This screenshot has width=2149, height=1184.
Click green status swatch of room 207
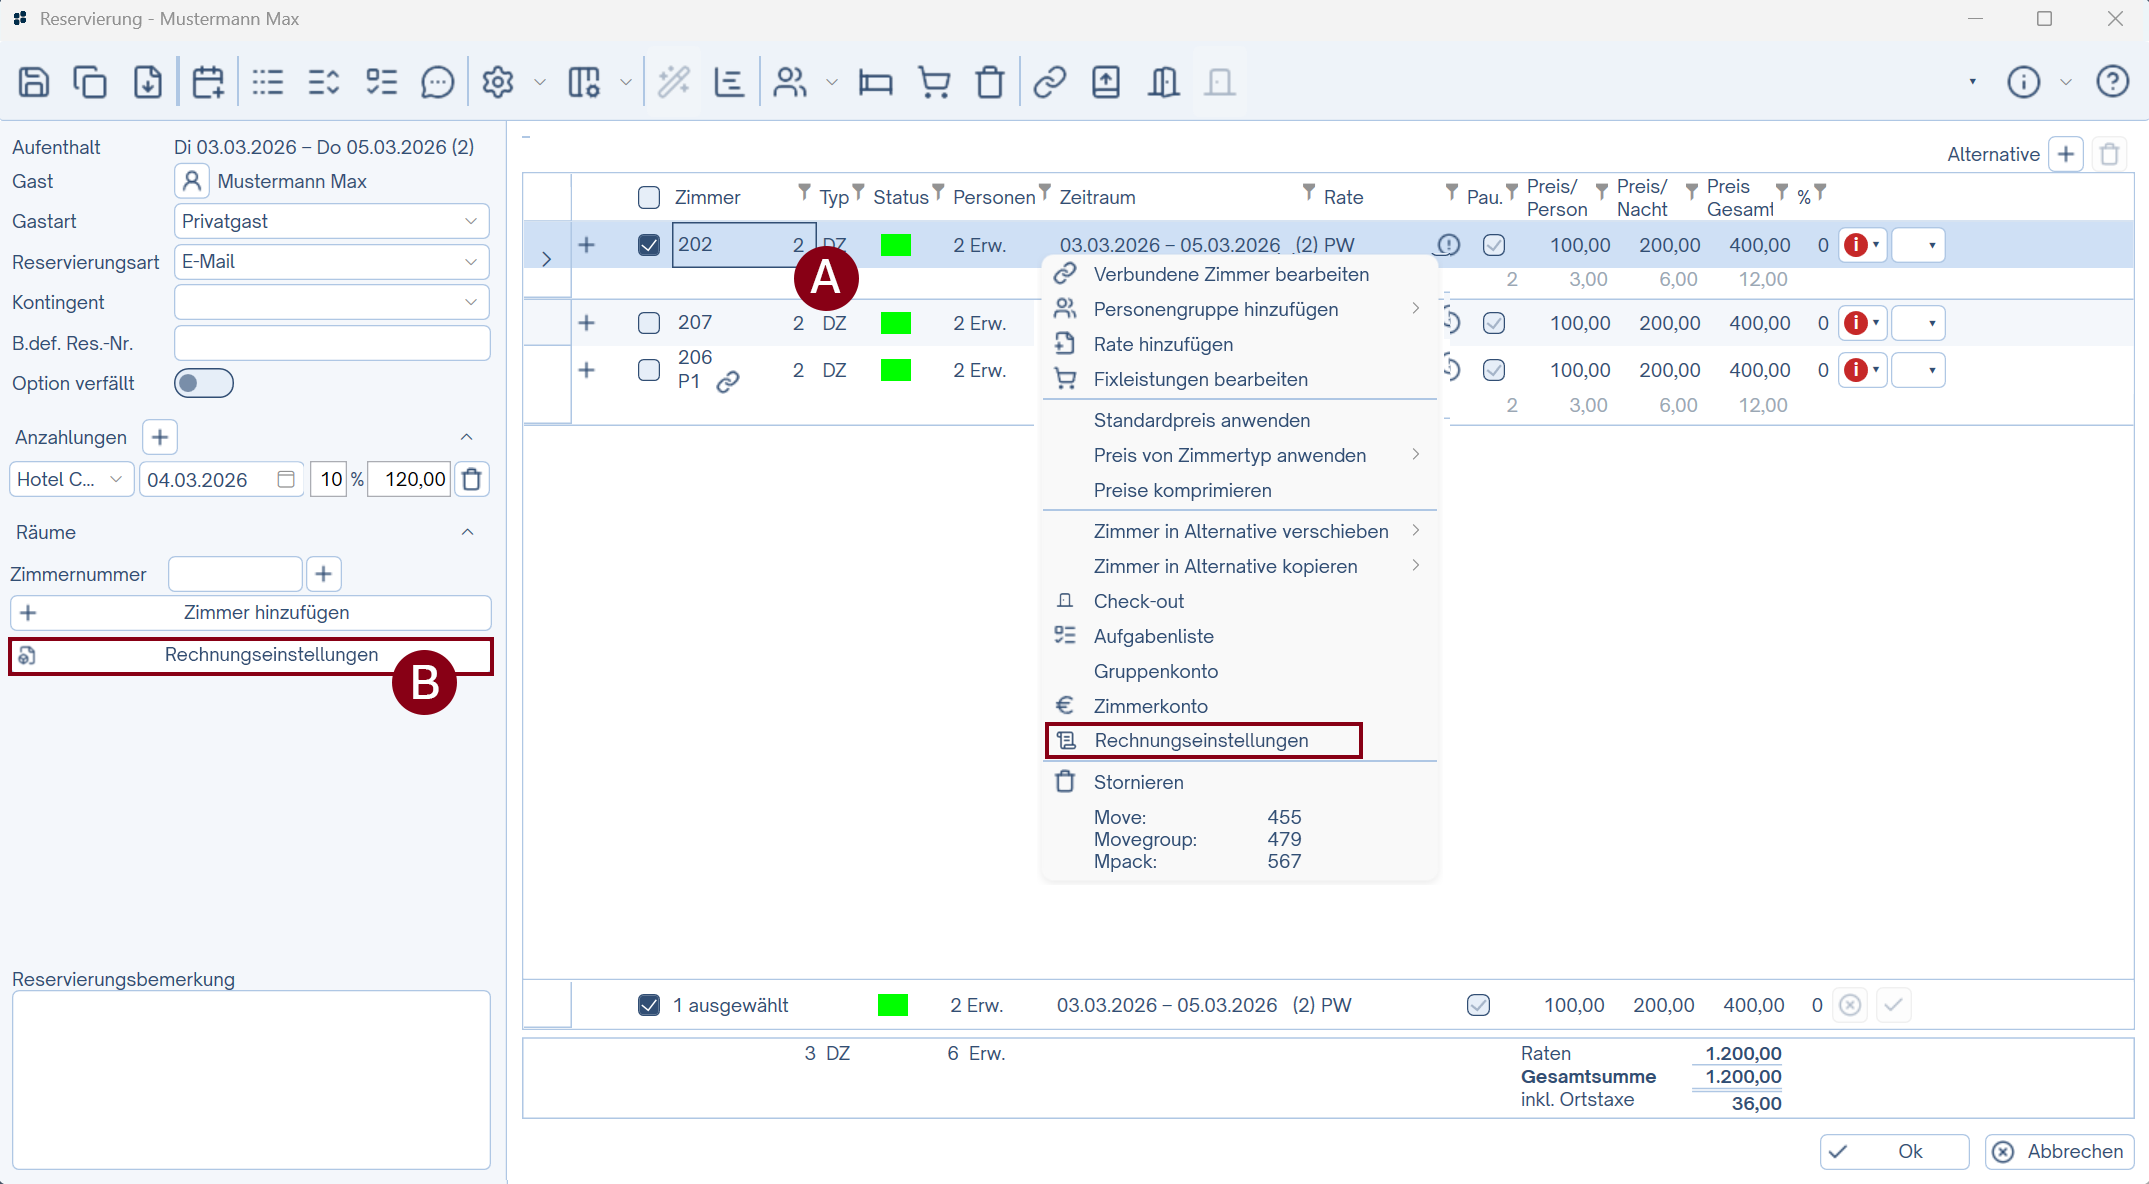(895, 323)
